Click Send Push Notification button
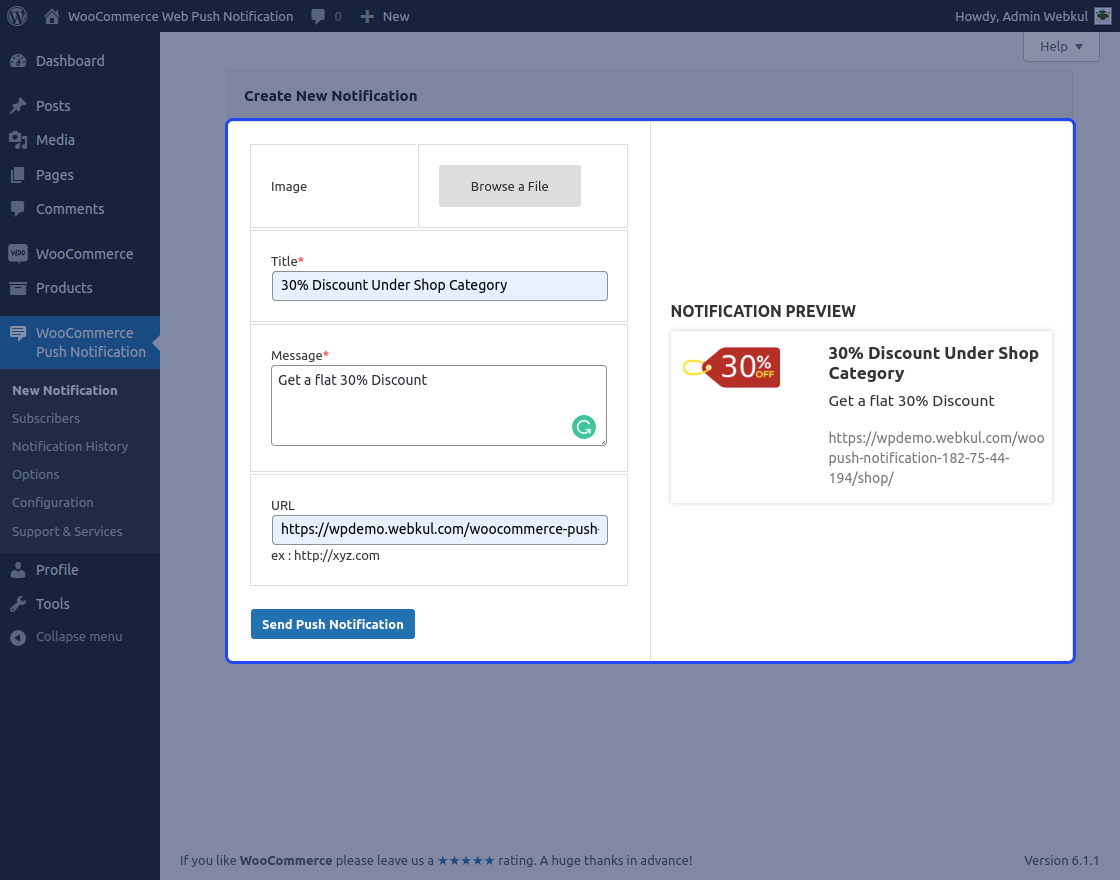Image resolution: width=1120 pixels, height=880 pixels. point(333,624)
